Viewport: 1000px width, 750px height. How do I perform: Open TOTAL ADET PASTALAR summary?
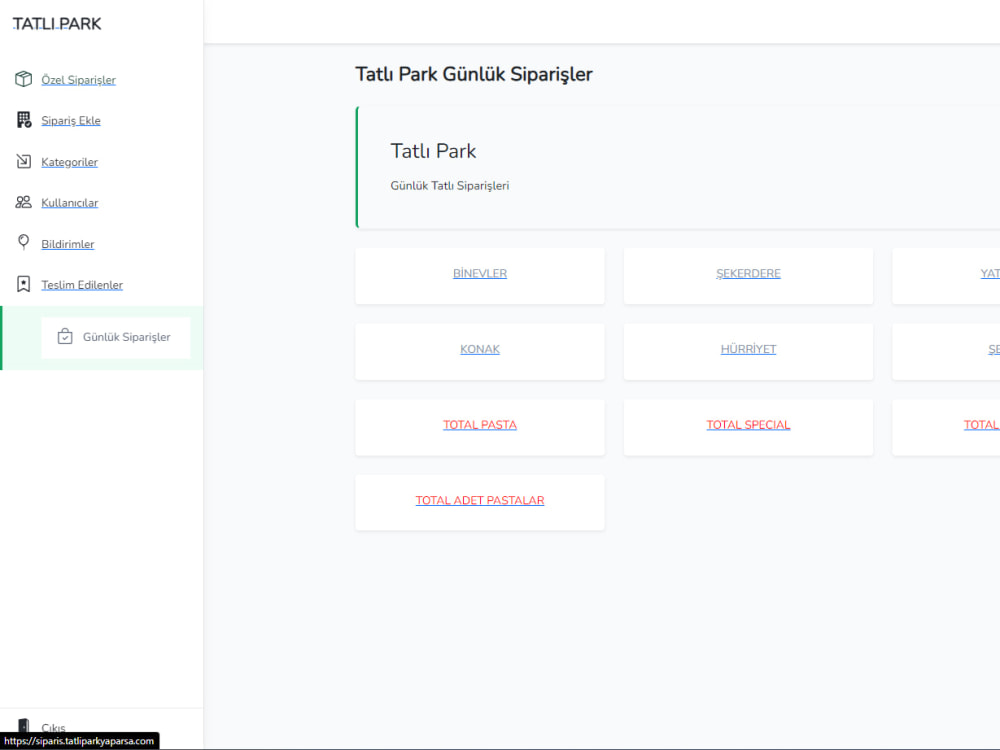(x=480, y=501)
